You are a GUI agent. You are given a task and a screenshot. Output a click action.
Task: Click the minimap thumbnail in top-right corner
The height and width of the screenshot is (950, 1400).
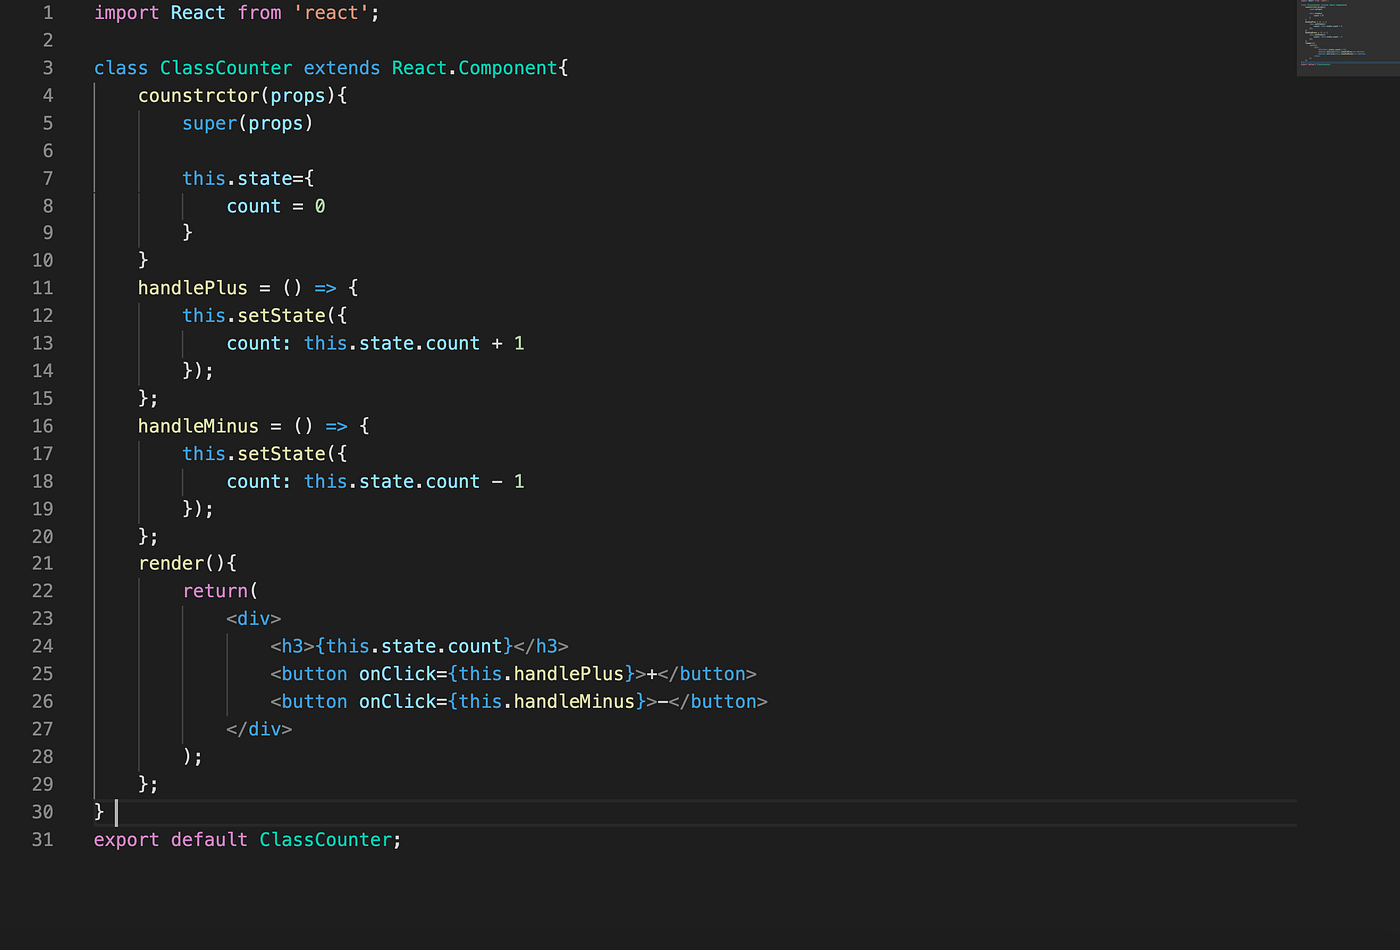[1348, 38]
